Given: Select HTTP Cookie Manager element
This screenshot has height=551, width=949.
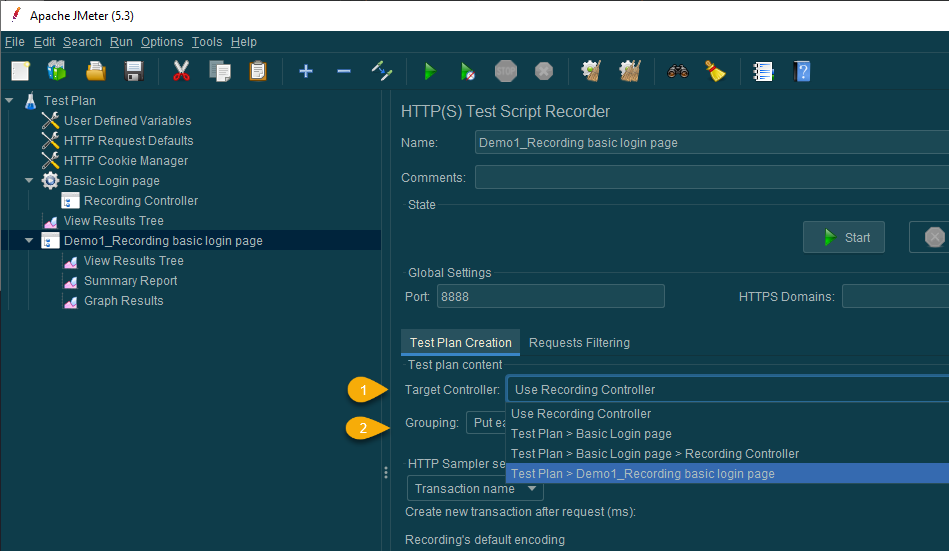Looking at the screenshot, I should [126, 160].
